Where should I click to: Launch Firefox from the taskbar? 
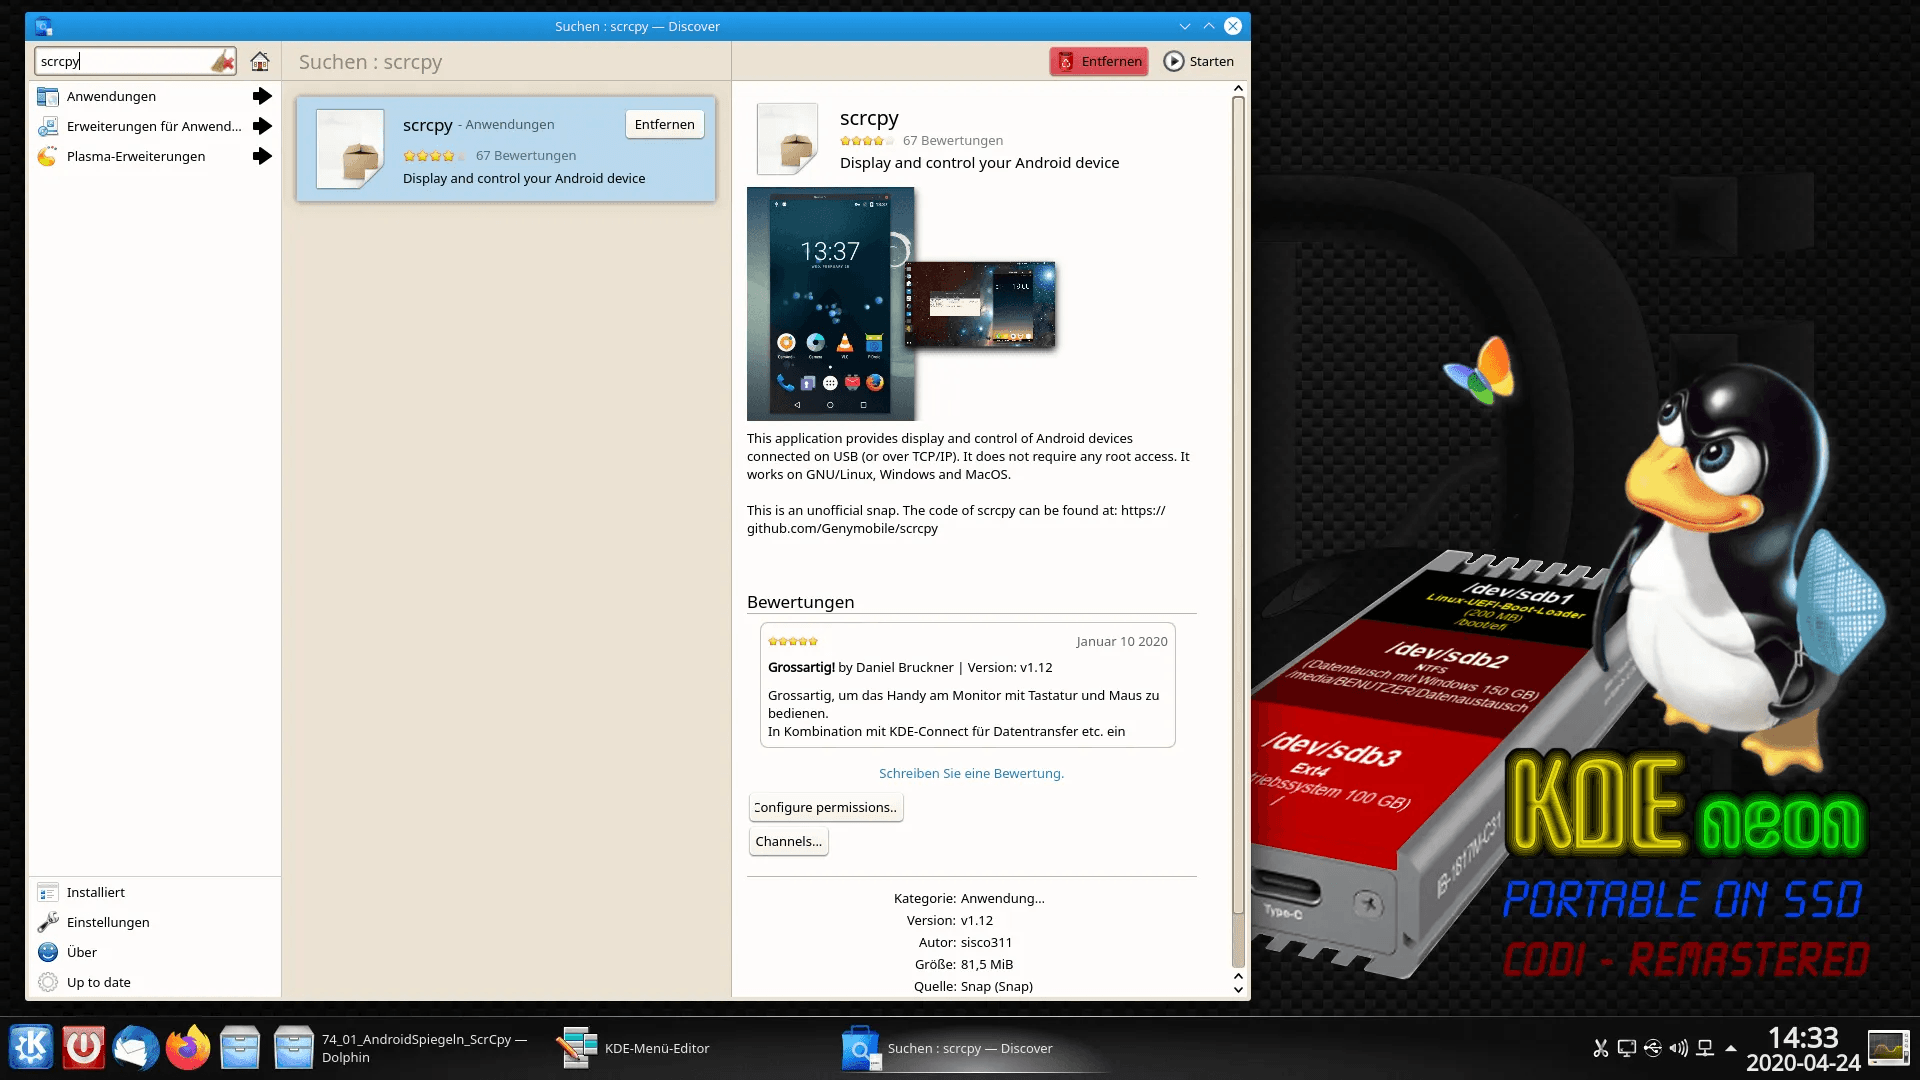pyautogui.click(x=187, y=1048)
